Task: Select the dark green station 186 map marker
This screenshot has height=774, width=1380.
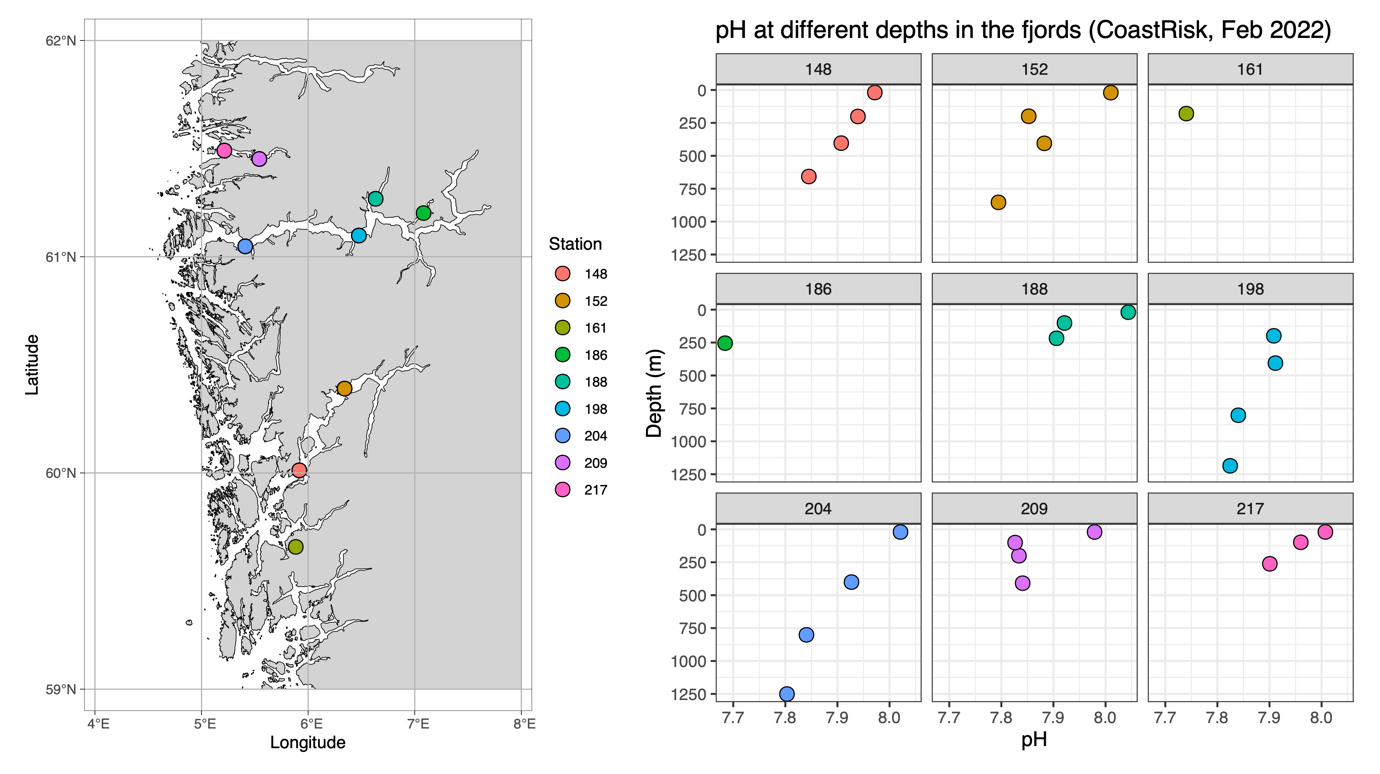Action: (423, 213)
